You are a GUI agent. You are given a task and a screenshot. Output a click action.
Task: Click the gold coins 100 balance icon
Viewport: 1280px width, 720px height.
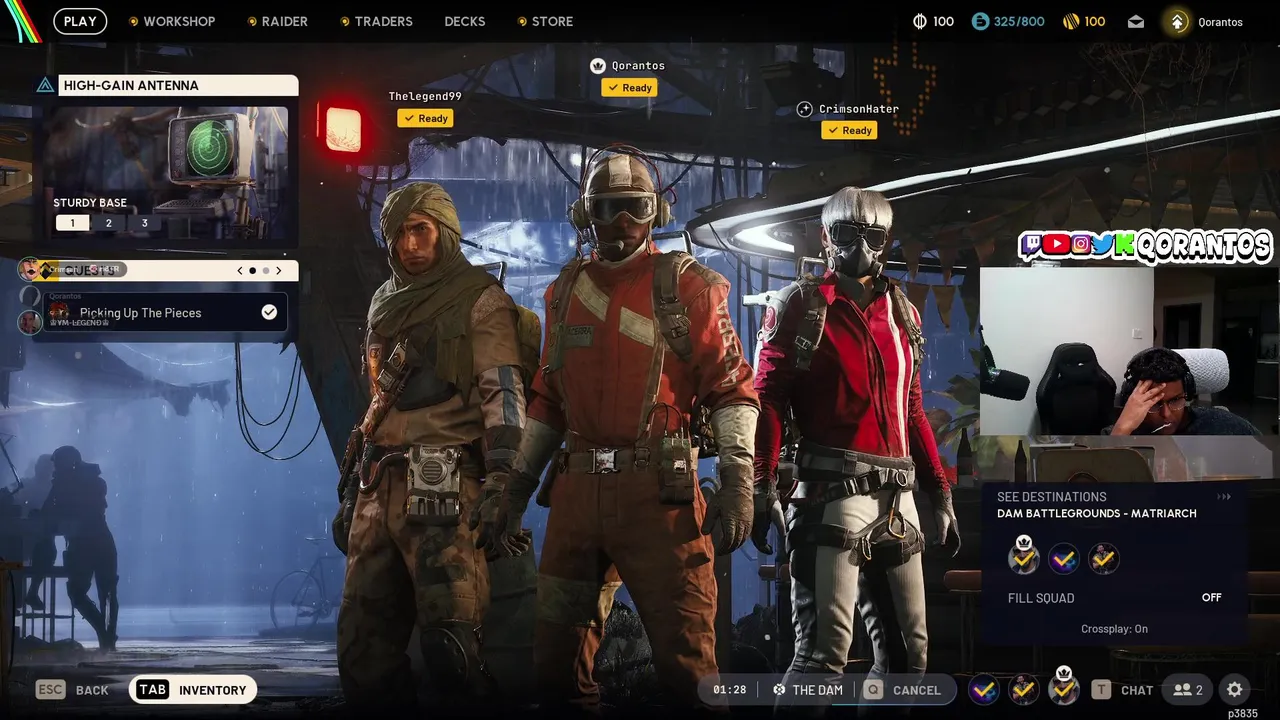pyautogui.click(x=1071, y=21)
